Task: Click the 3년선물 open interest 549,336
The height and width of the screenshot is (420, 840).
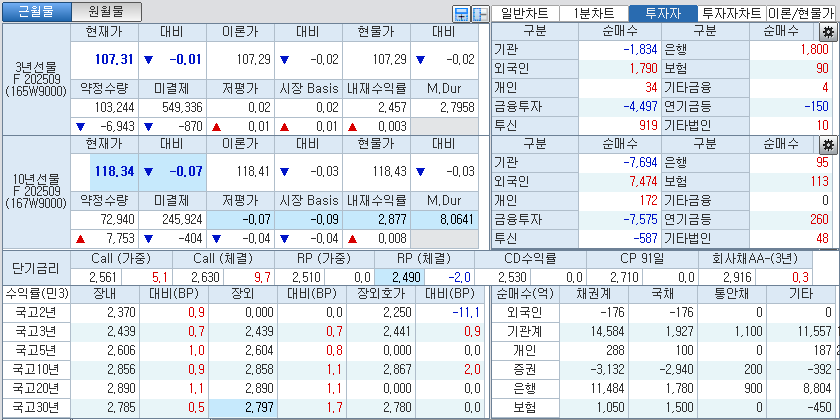Action: click(x=172, y=107)
